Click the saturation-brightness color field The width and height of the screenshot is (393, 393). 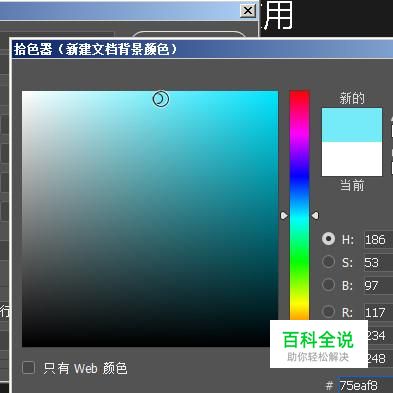pyautogui.click(x=150, y=219)
